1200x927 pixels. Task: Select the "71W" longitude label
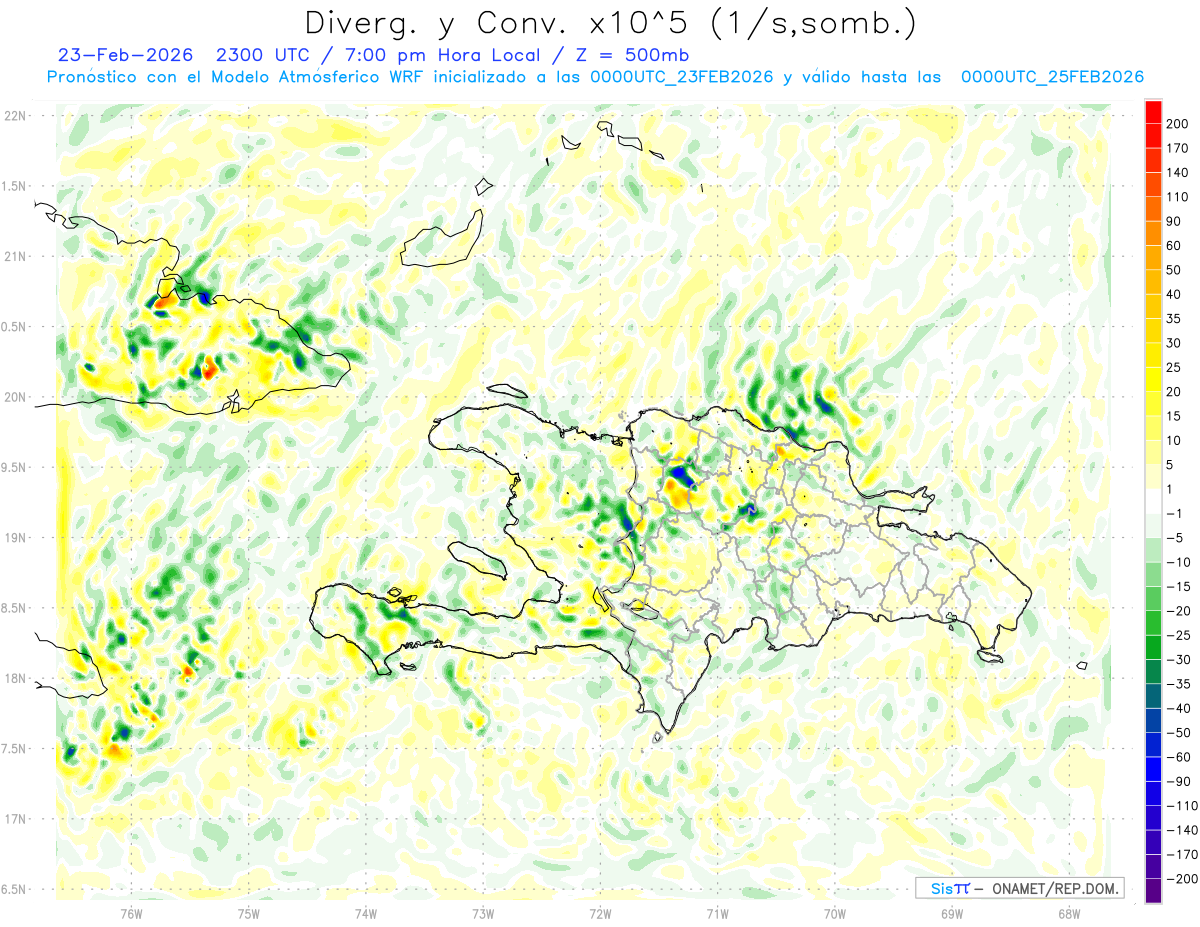pyautogui.click(x=717, y=914)
